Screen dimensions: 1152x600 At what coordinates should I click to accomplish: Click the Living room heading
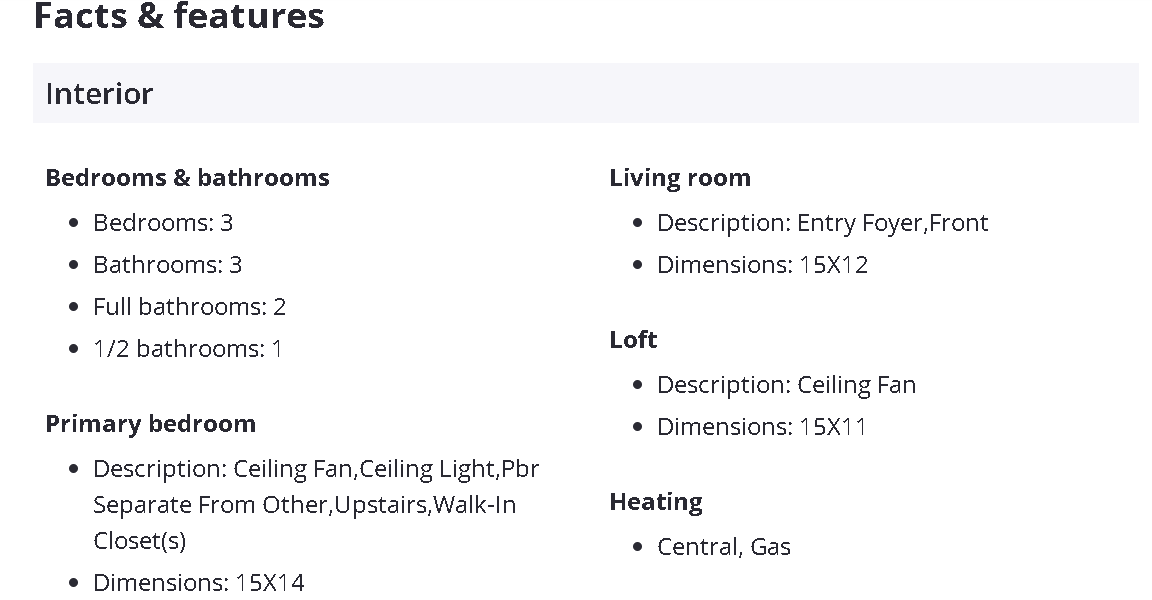pyautogui.click(x=680, y=178)
